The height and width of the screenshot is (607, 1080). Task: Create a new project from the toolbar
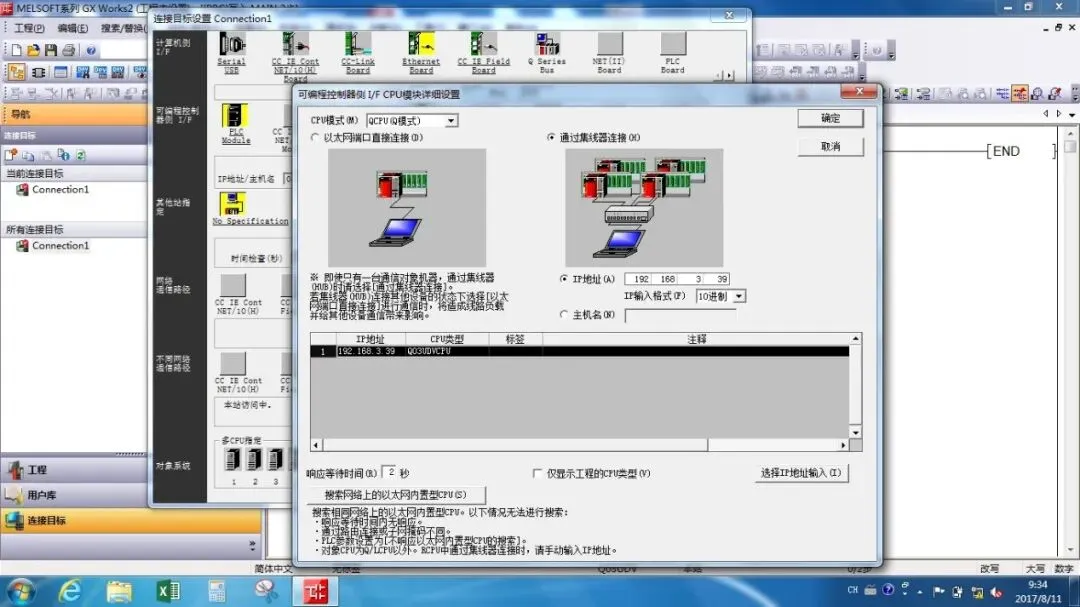pyautogui.click(x=17, y=50)
